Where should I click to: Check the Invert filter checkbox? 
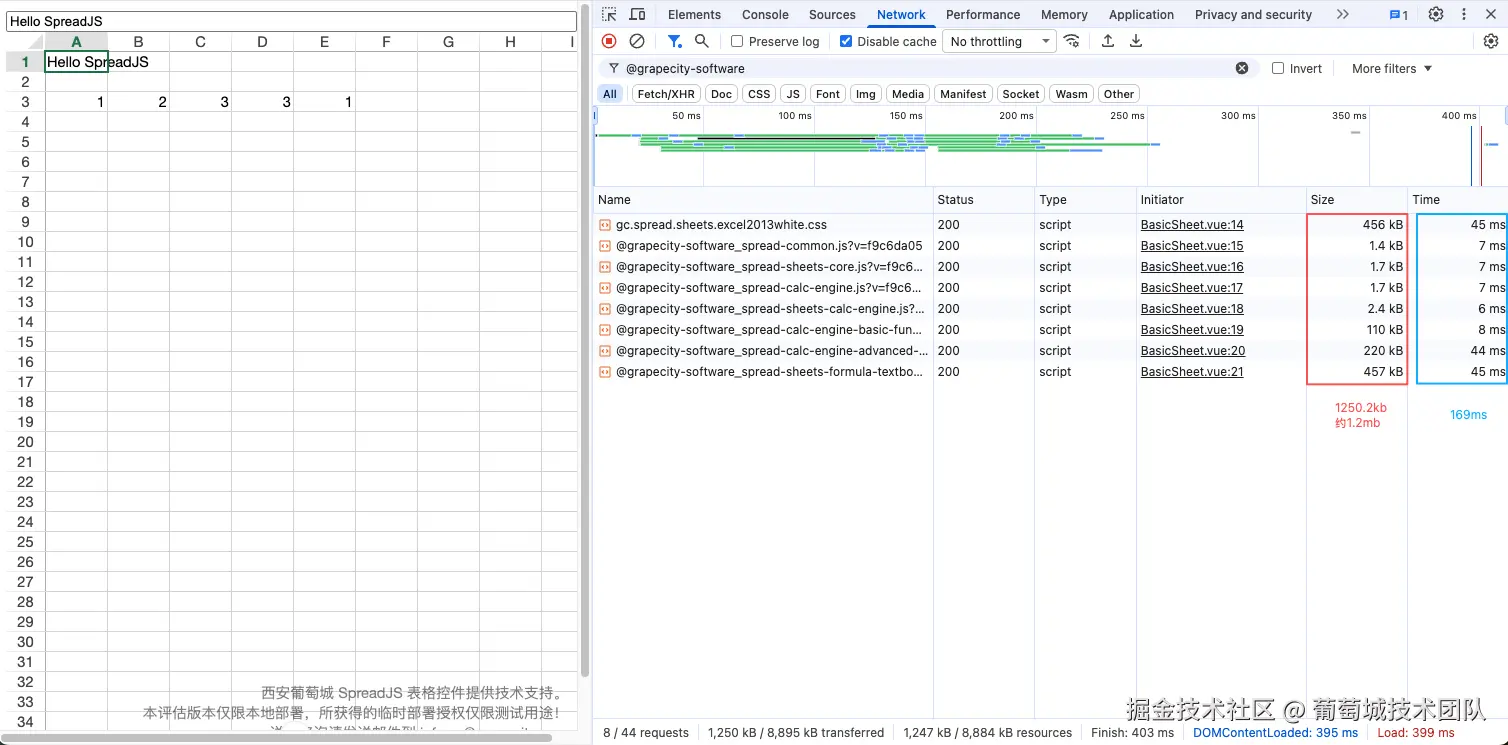[1278, 69]
